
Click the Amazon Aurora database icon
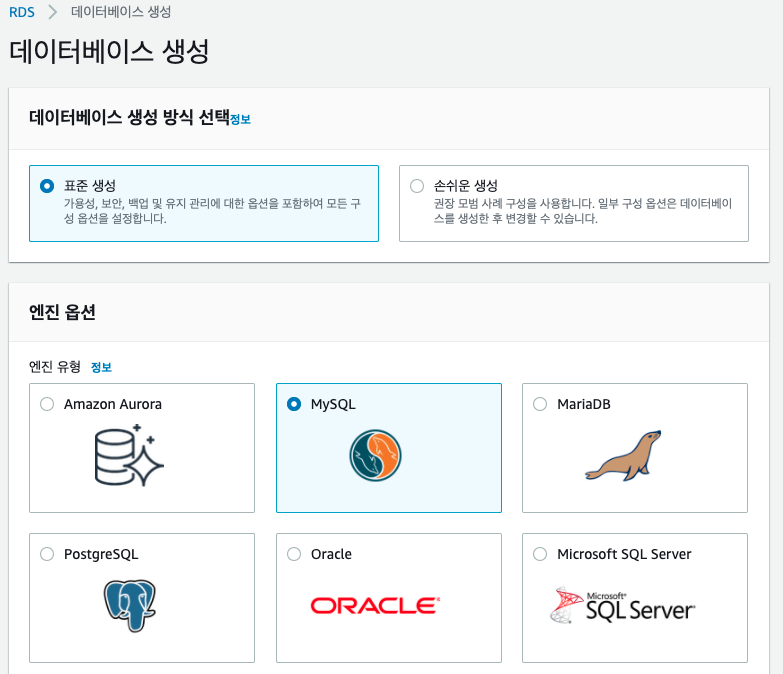129,455
